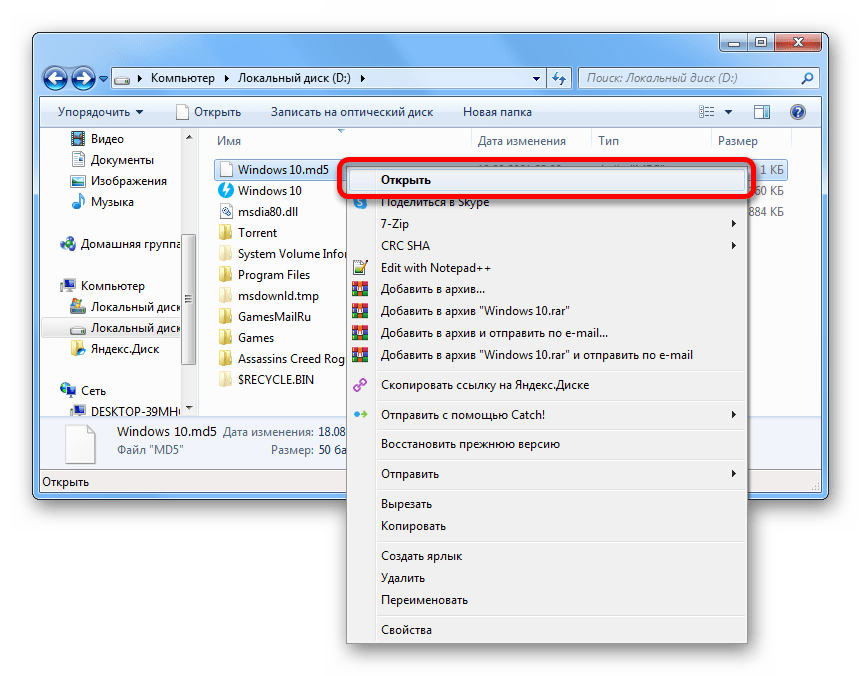Select the Windows 10.md5 file

pyautogui.click(x=283, y=170)
